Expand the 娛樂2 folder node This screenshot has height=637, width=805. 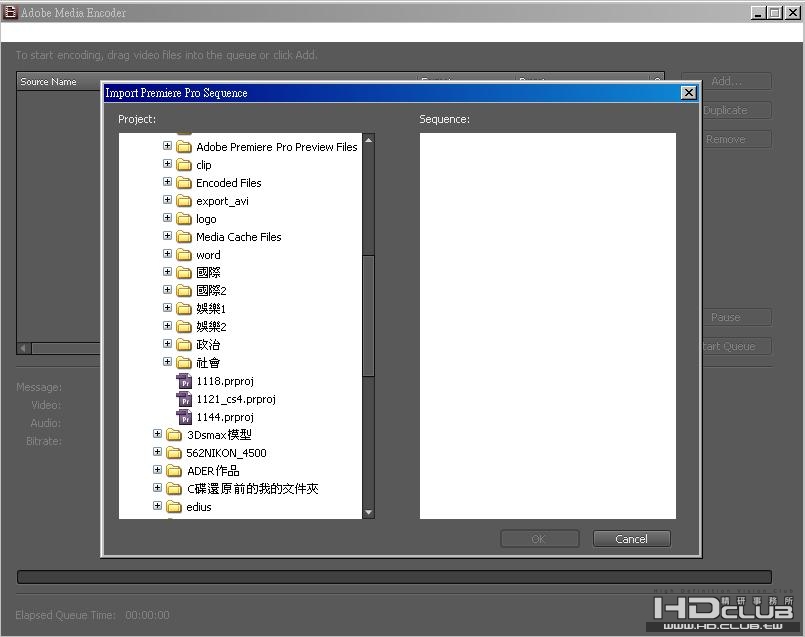(x=167, y=325)
